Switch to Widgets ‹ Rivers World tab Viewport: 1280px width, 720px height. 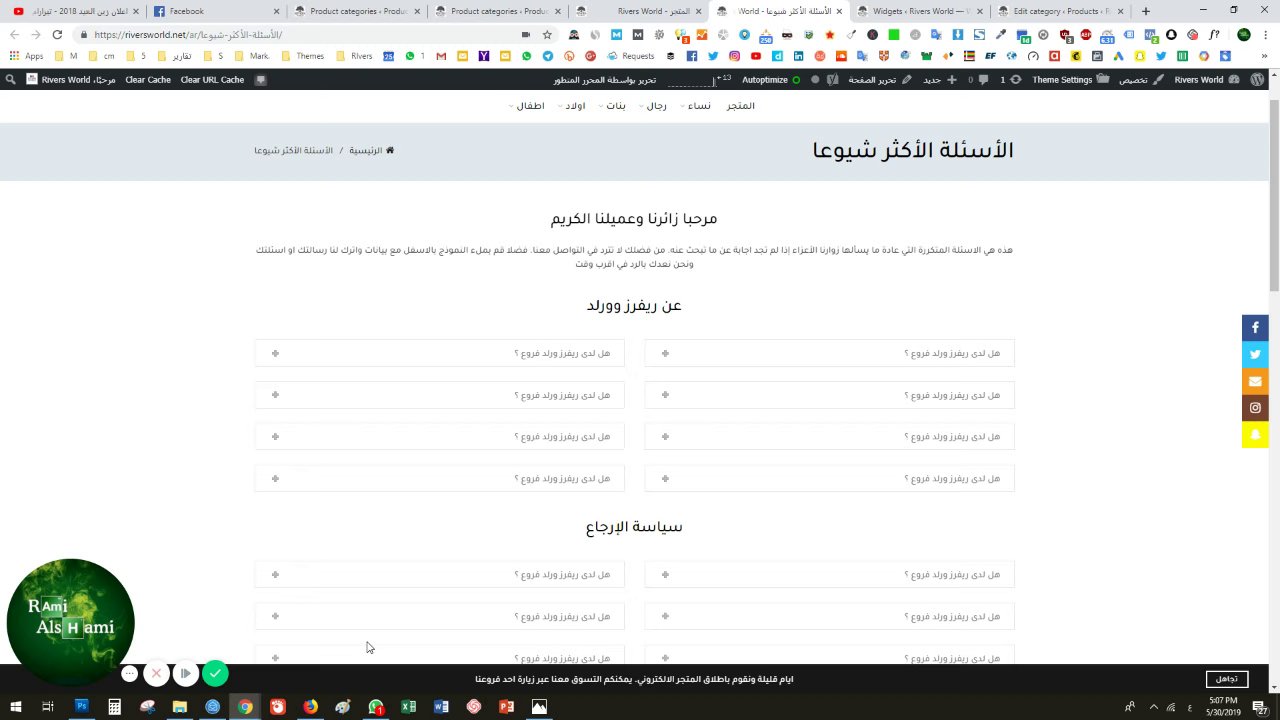[x=920, y=11]
